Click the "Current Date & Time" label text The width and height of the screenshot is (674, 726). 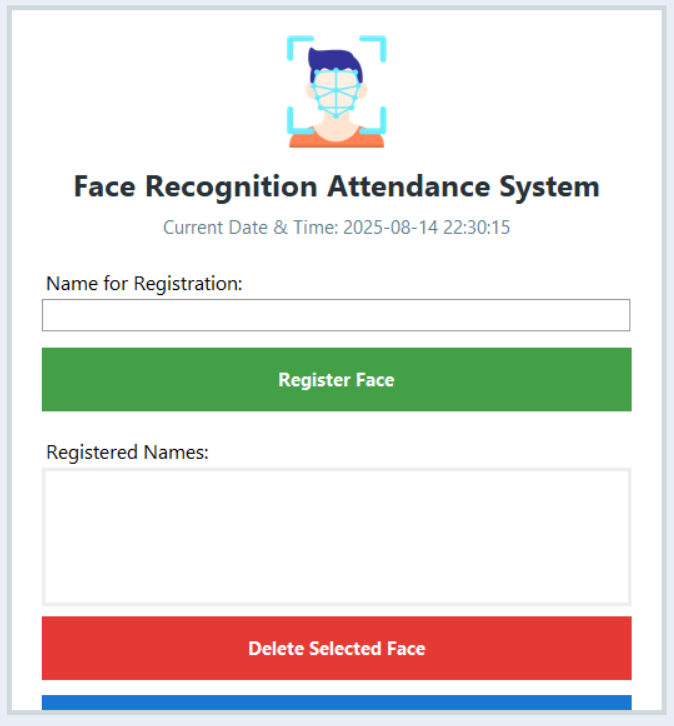(250, 227)
